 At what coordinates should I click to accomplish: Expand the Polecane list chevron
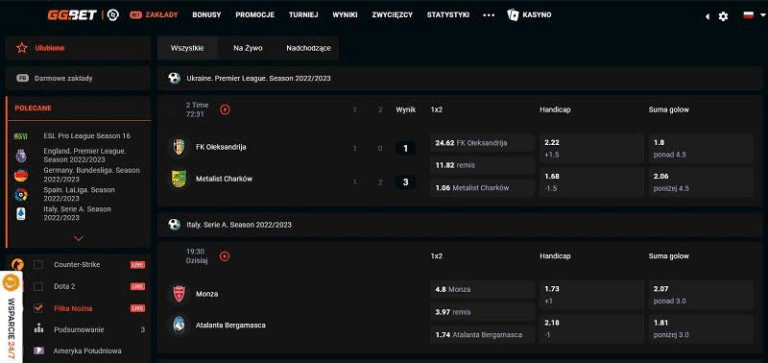point(78,239)
